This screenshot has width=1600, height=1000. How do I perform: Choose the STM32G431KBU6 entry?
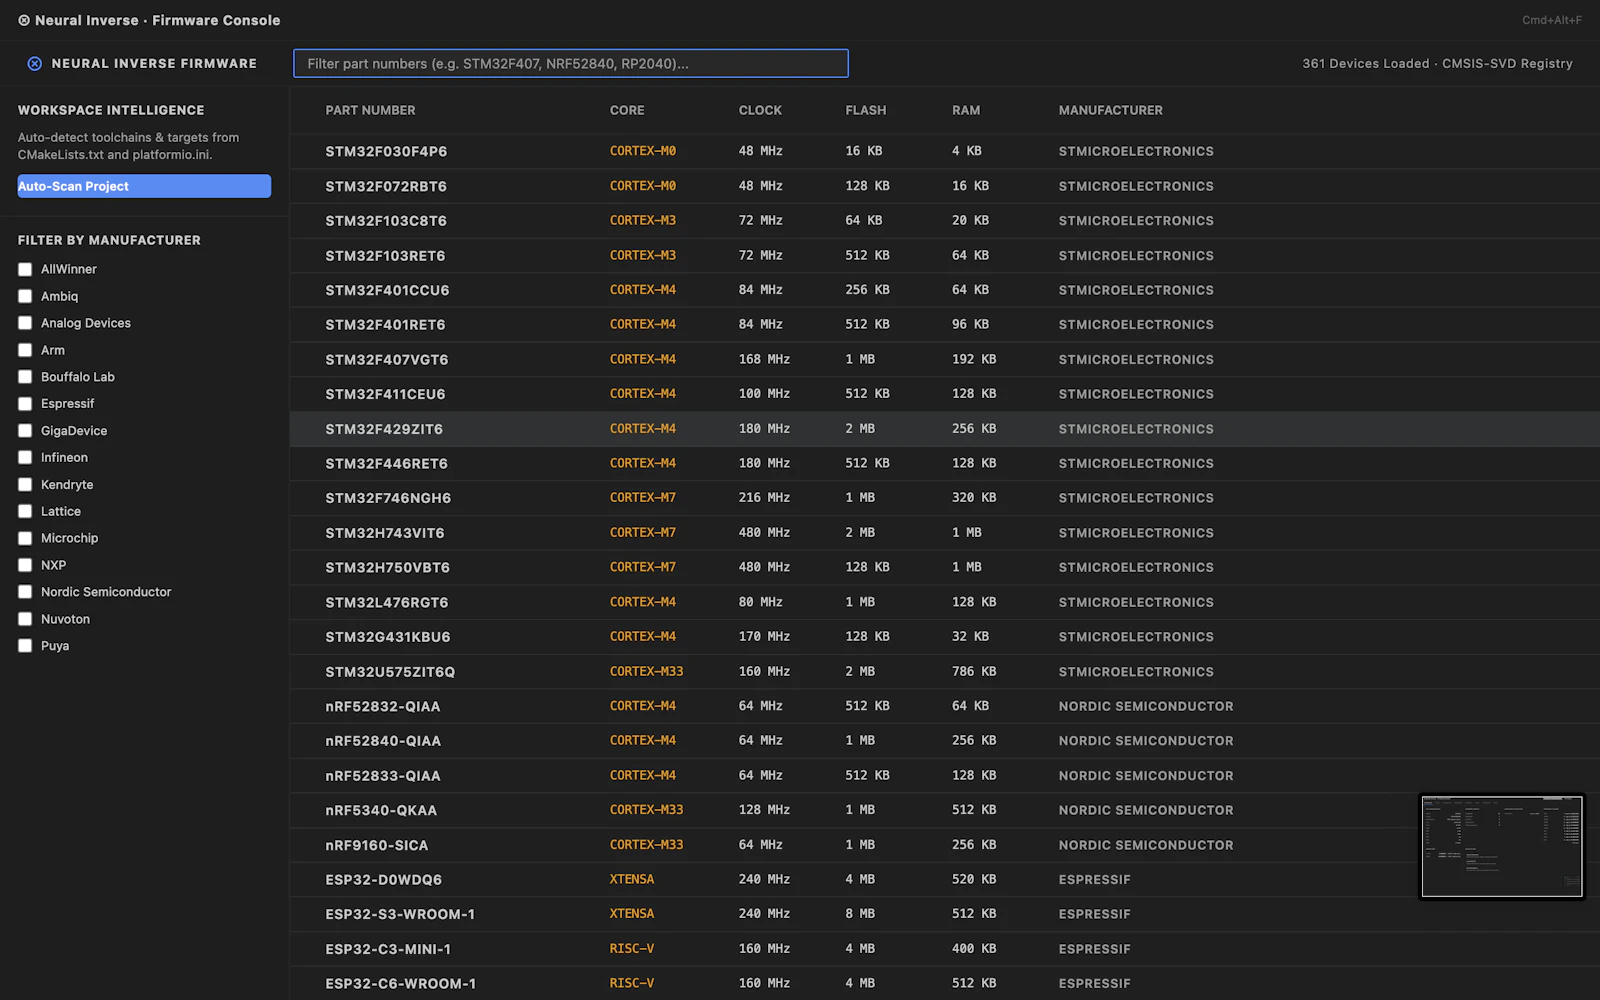pos(945,636)
